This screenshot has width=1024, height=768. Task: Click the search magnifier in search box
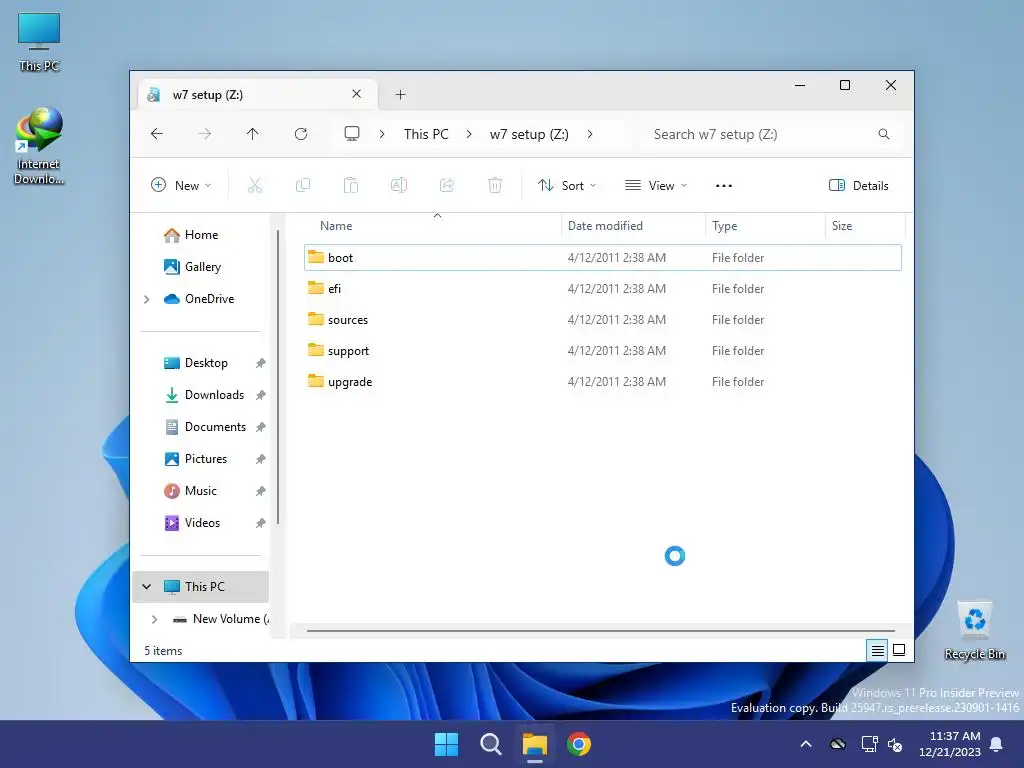click(884, 134)
